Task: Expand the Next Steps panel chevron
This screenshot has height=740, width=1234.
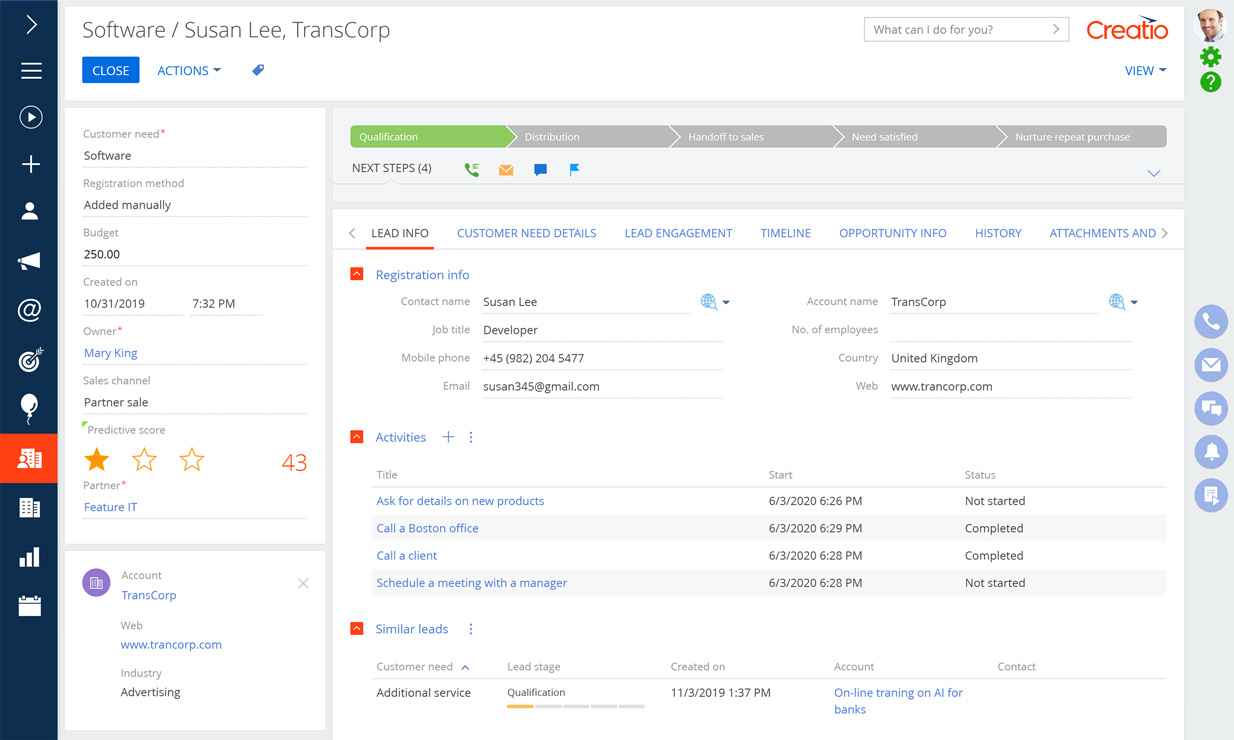Action: [x=1153, y=173]
